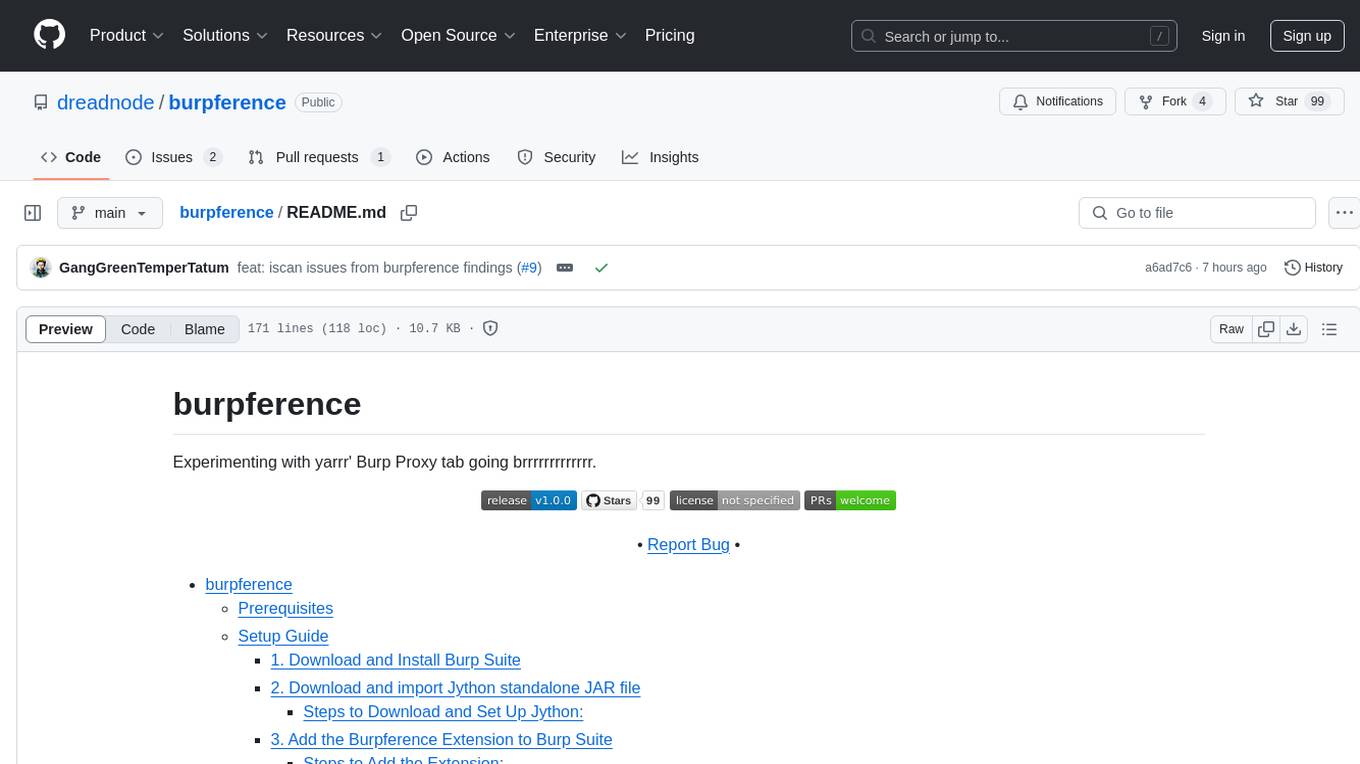Open the Security tab
This screenshot has width=1360, height=764.
[x=556, y=157]
